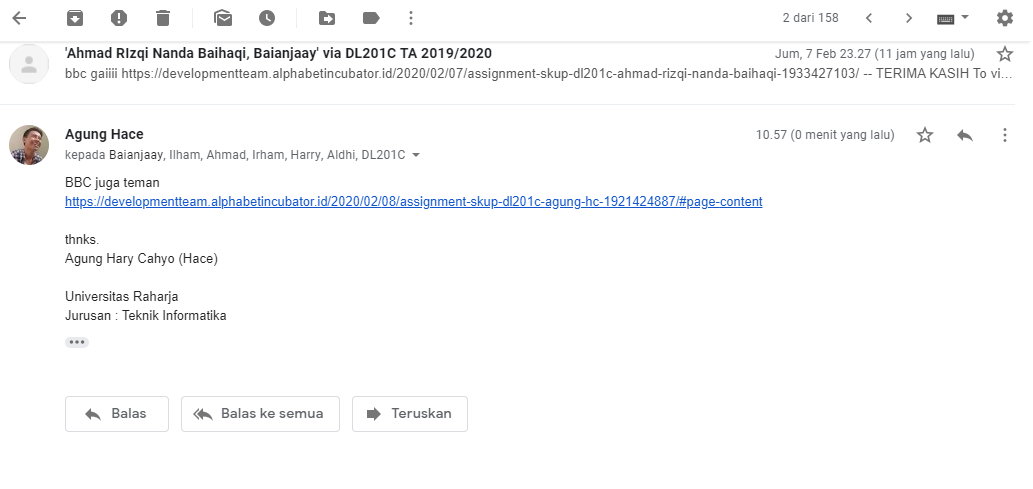Click Balas ke semua button

click(260, 414)
